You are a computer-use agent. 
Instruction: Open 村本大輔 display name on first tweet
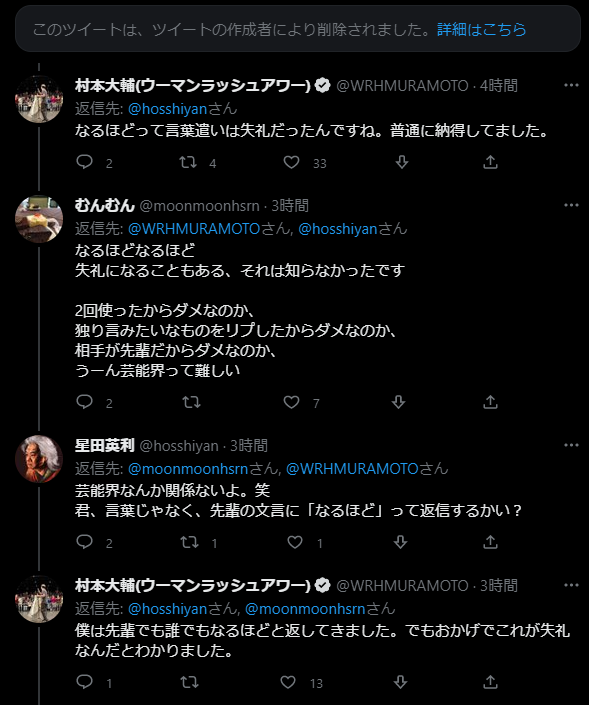pyautogui.click(x=192, y=85)
